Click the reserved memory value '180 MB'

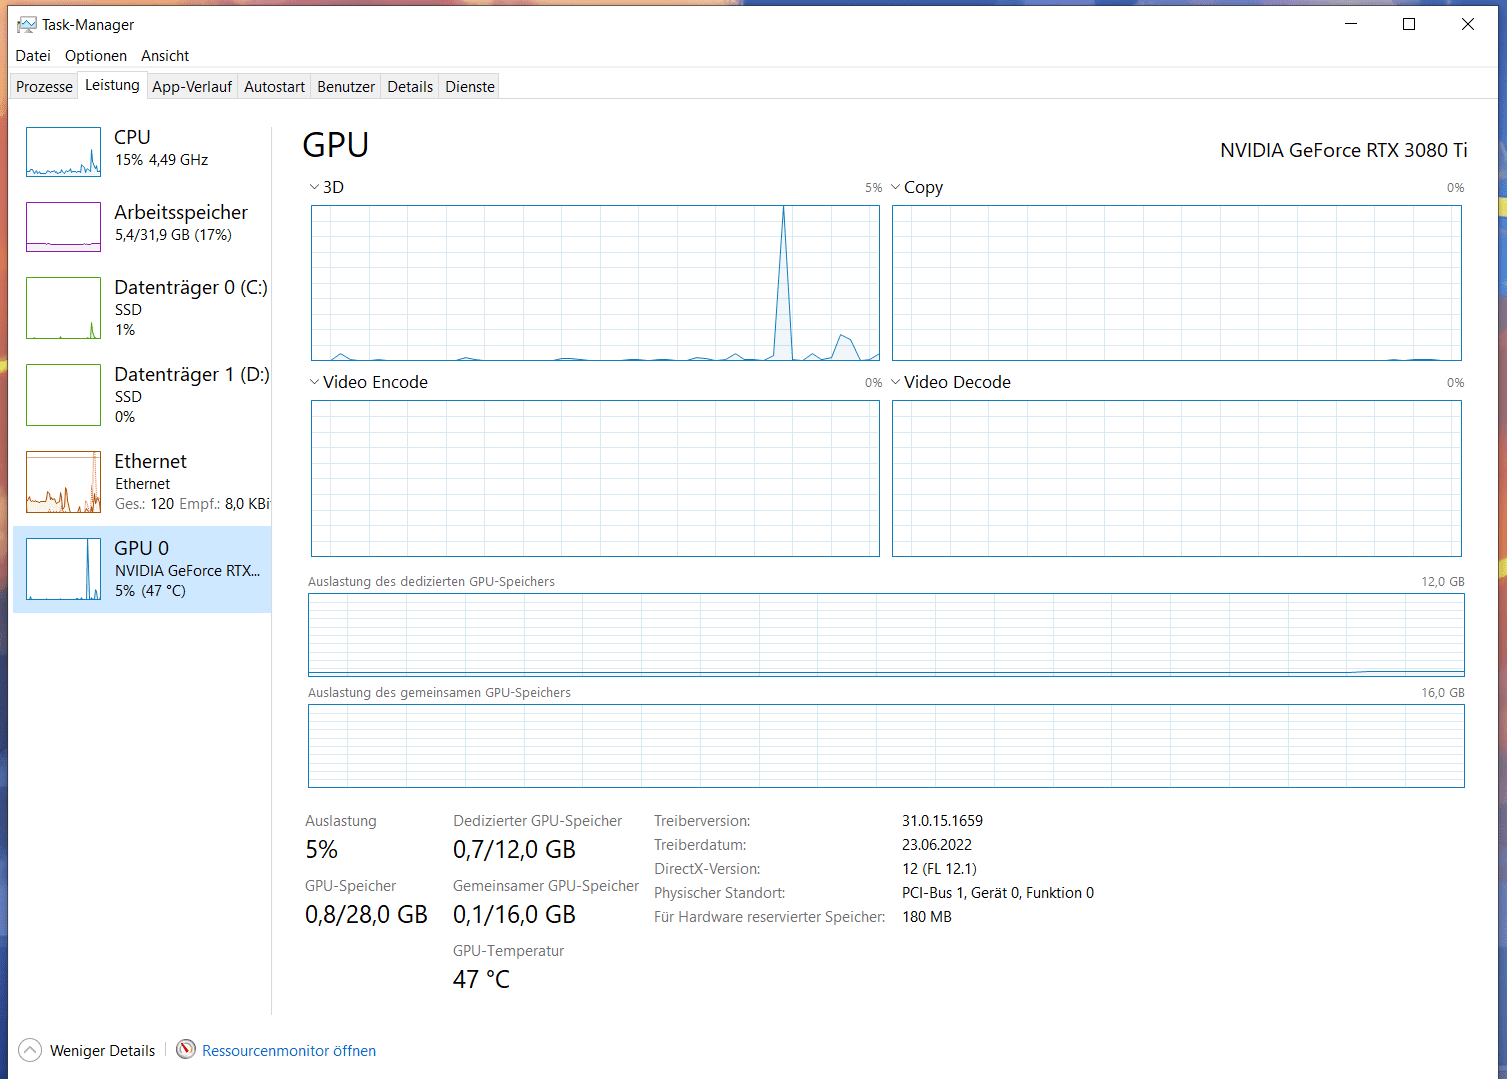927,917
